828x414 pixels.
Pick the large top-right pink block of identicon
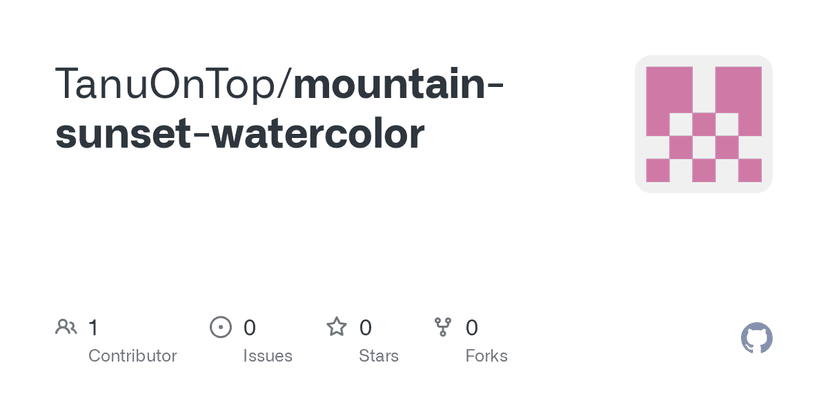click(738, 100)
